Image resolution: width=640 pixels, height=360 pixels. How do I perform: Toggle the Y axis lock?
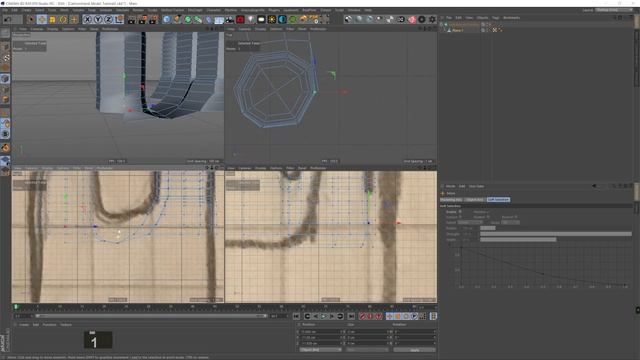pos(98,19)
